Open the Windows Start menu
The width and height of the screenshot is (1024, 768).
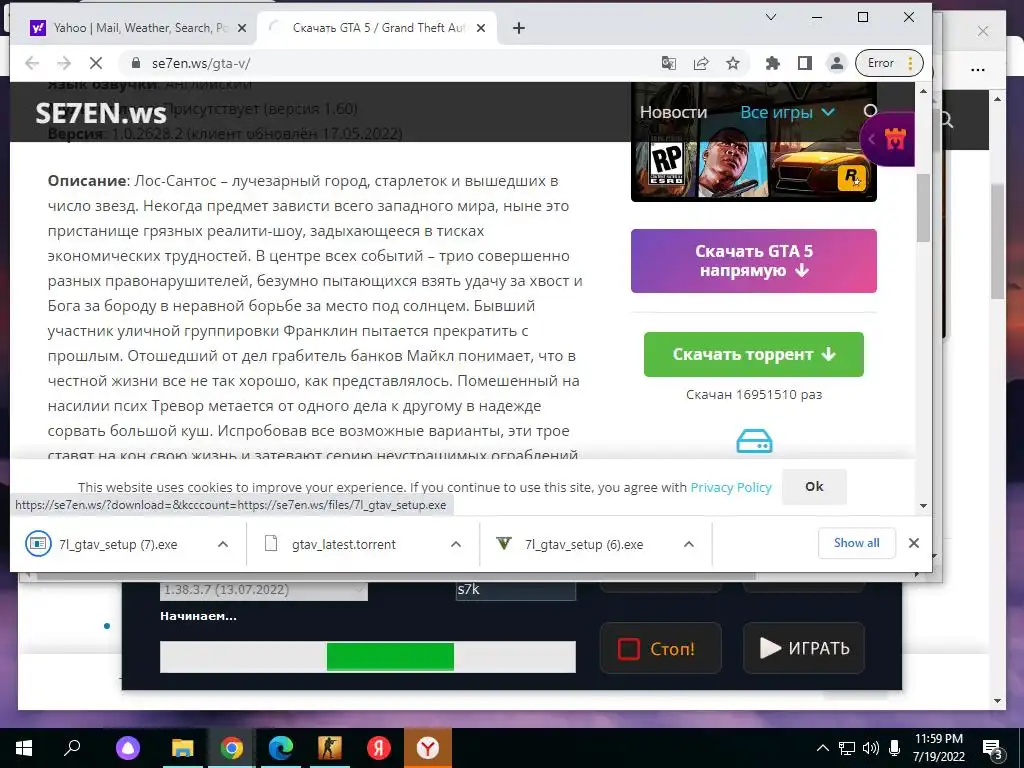(24, 748)
